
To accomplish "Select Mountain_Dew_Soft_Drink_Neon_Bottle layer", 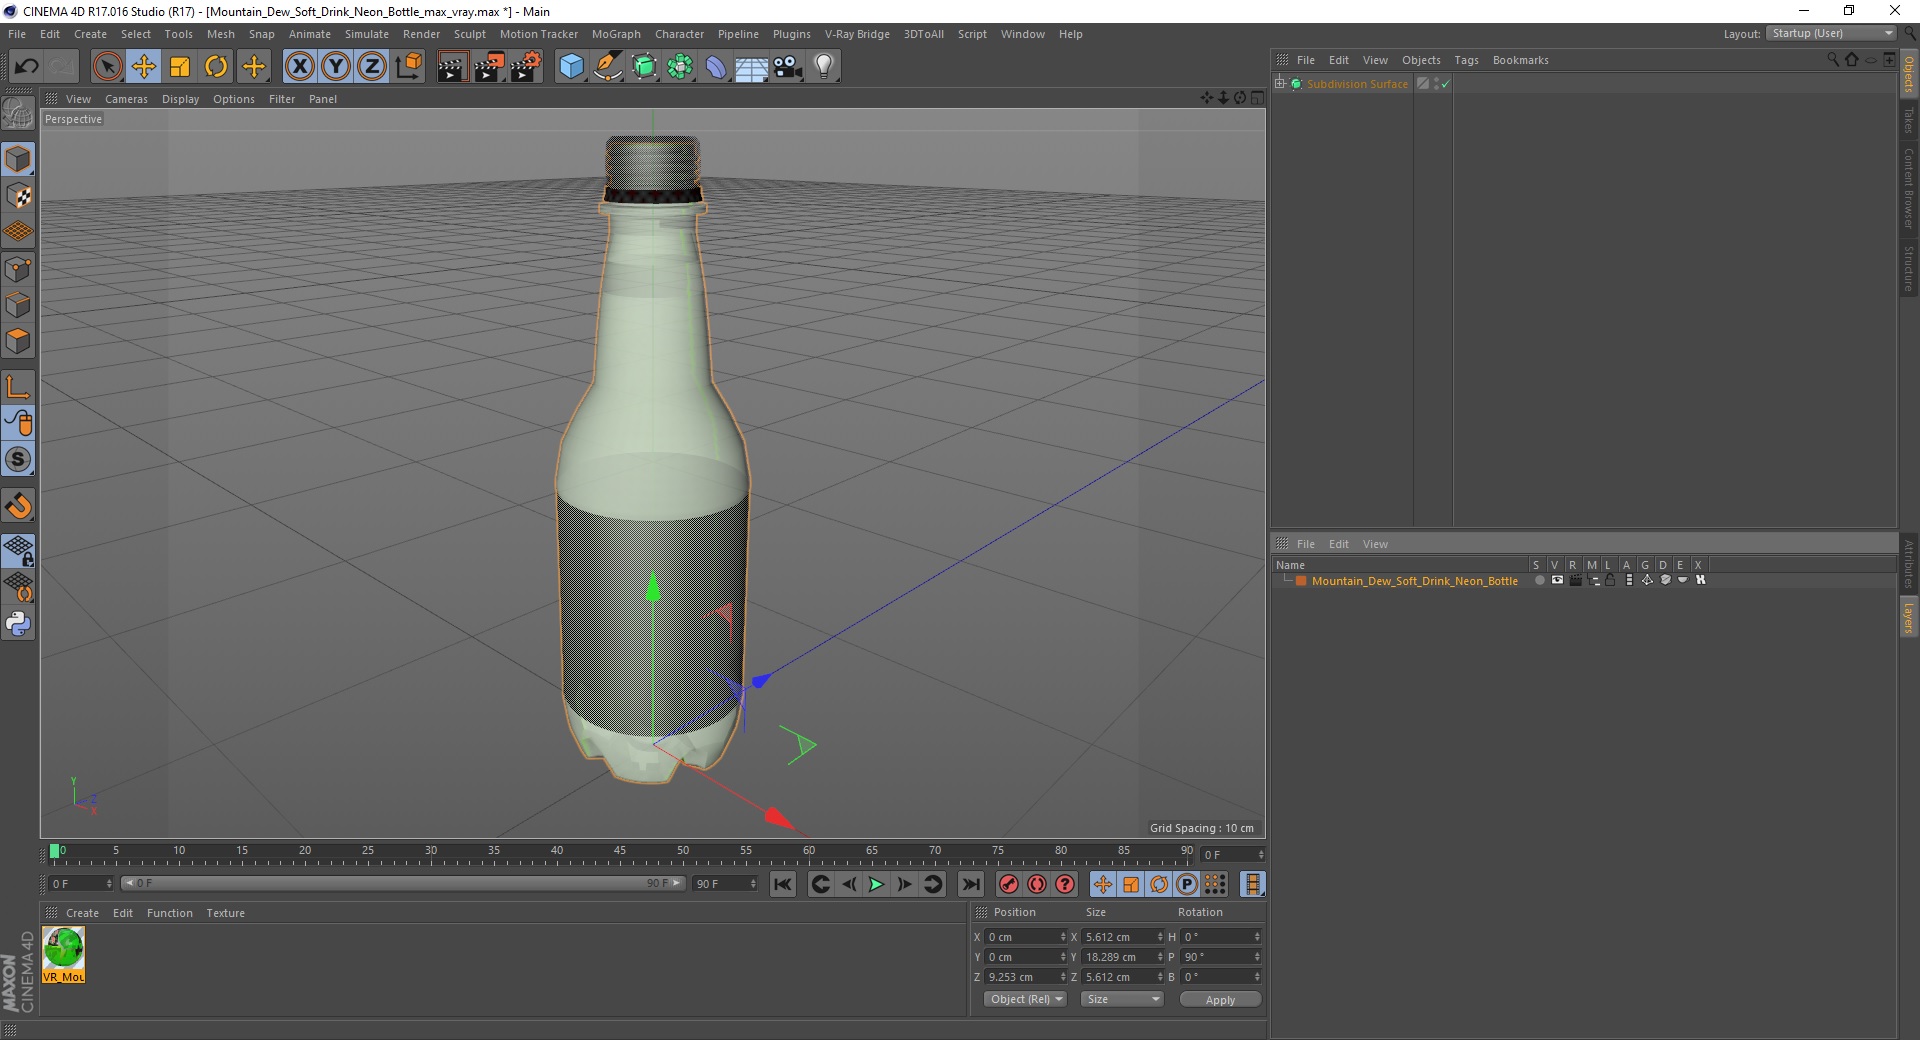I will 1414,581.
